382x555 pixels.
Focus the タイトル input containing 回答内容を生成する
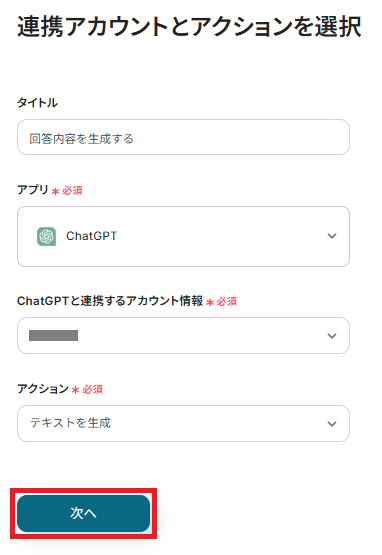pos(183,137)
